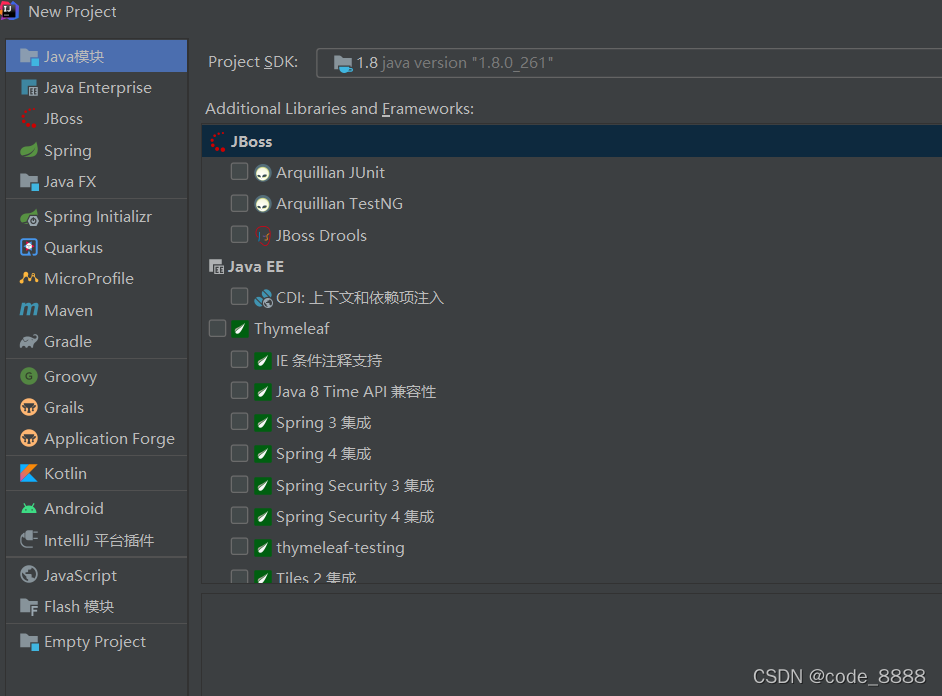Viewport: 942px width, 696px height.
Task: Click the Flash 模块 folder icon
Action: point(29,607)
